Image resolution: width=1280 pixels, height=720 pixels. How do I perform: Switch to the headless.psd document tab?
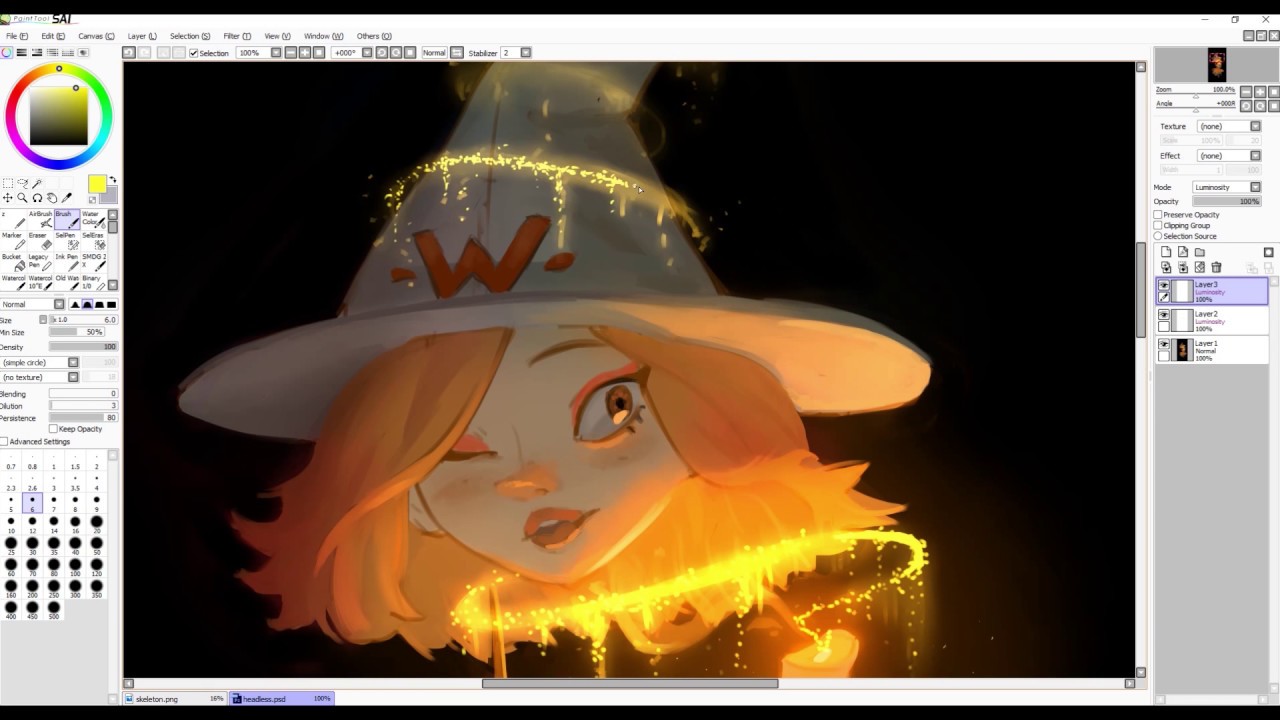coord(281,699)
